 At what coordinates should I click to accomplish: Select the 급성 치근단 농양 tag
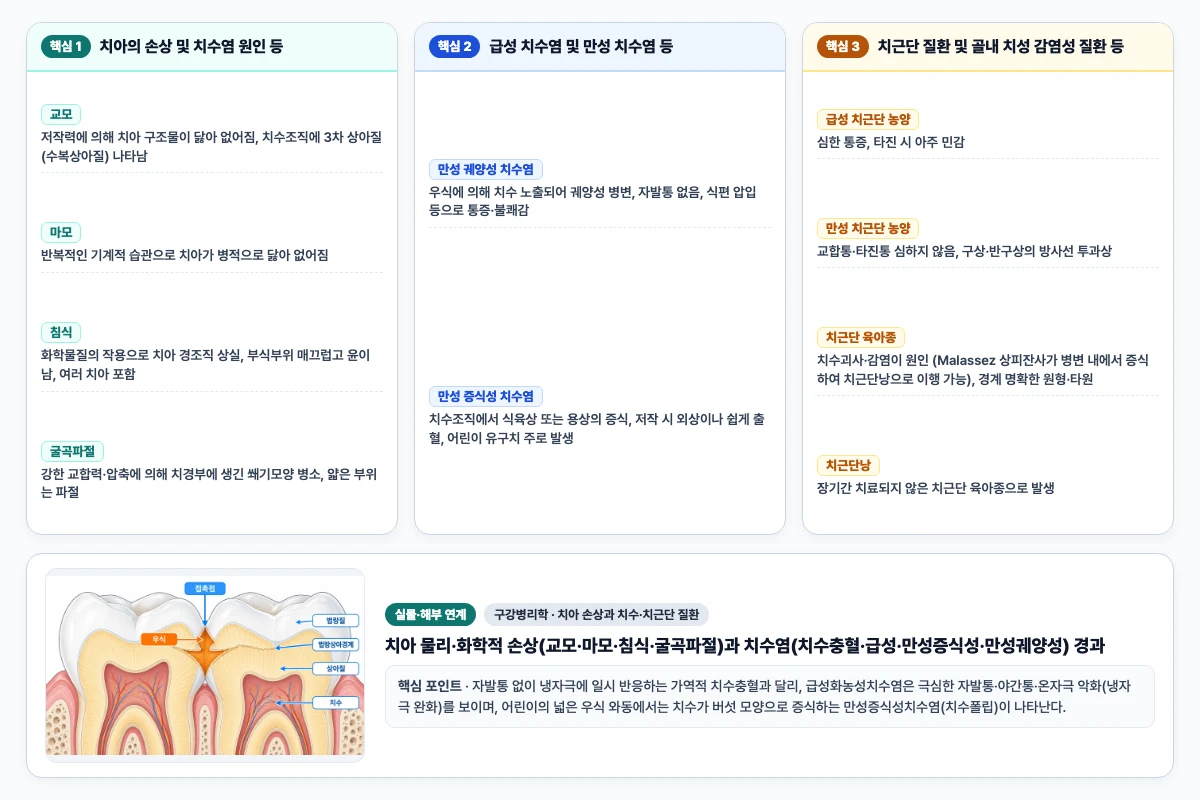click(868, 119)
